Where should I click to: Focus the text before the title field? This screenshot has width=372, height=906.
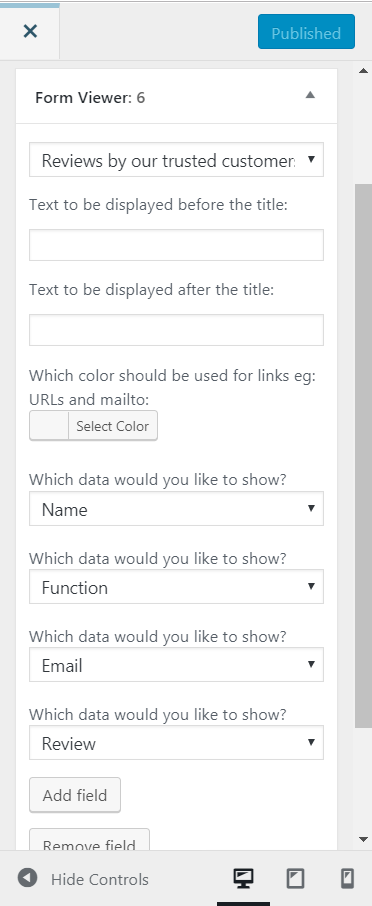(176, 245)
